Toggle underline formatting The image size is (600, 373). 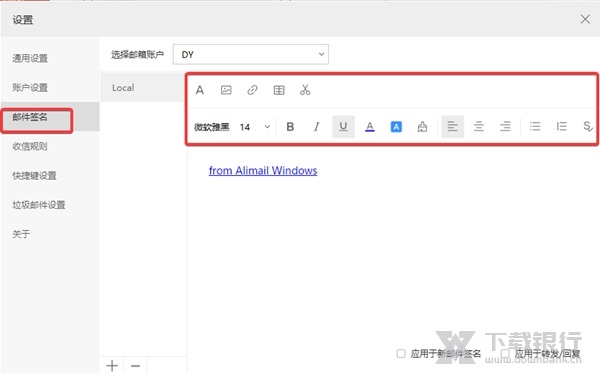(x=343, y=127)
